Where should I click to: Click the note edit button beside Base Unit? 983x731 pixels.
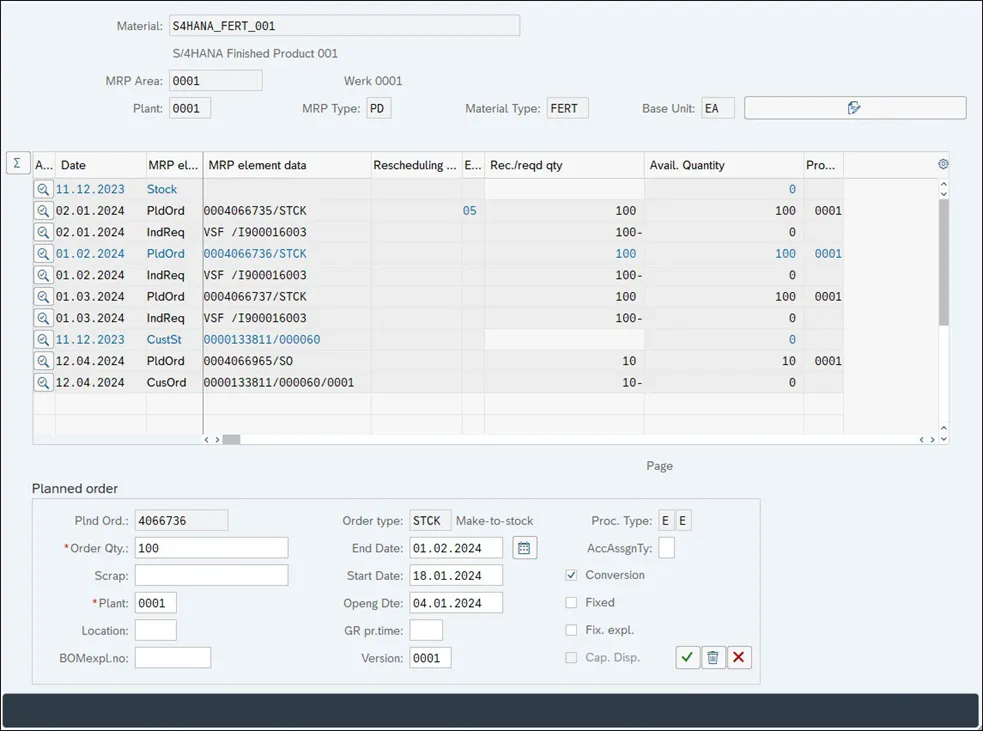854,108
